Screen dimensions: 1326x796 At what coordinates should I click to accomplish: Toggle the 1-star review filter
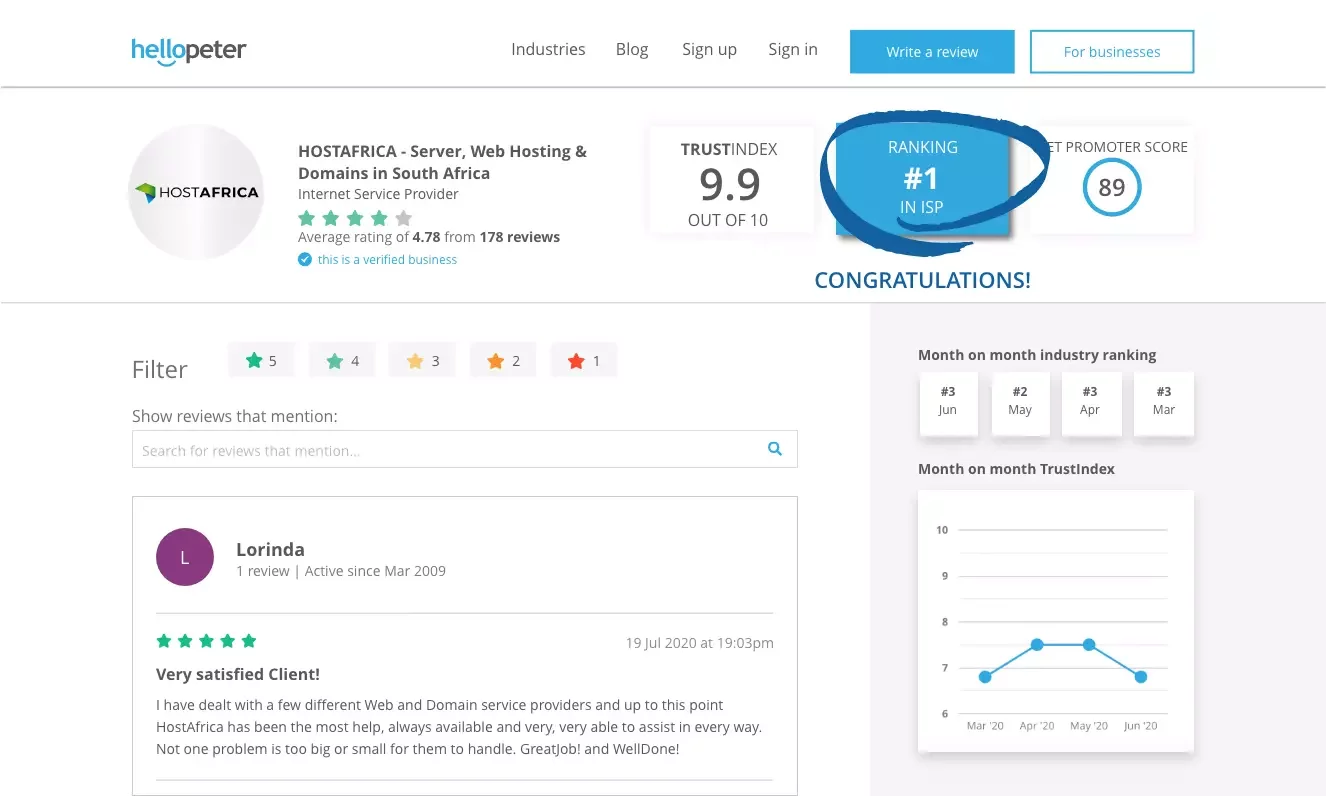point(583,360)
